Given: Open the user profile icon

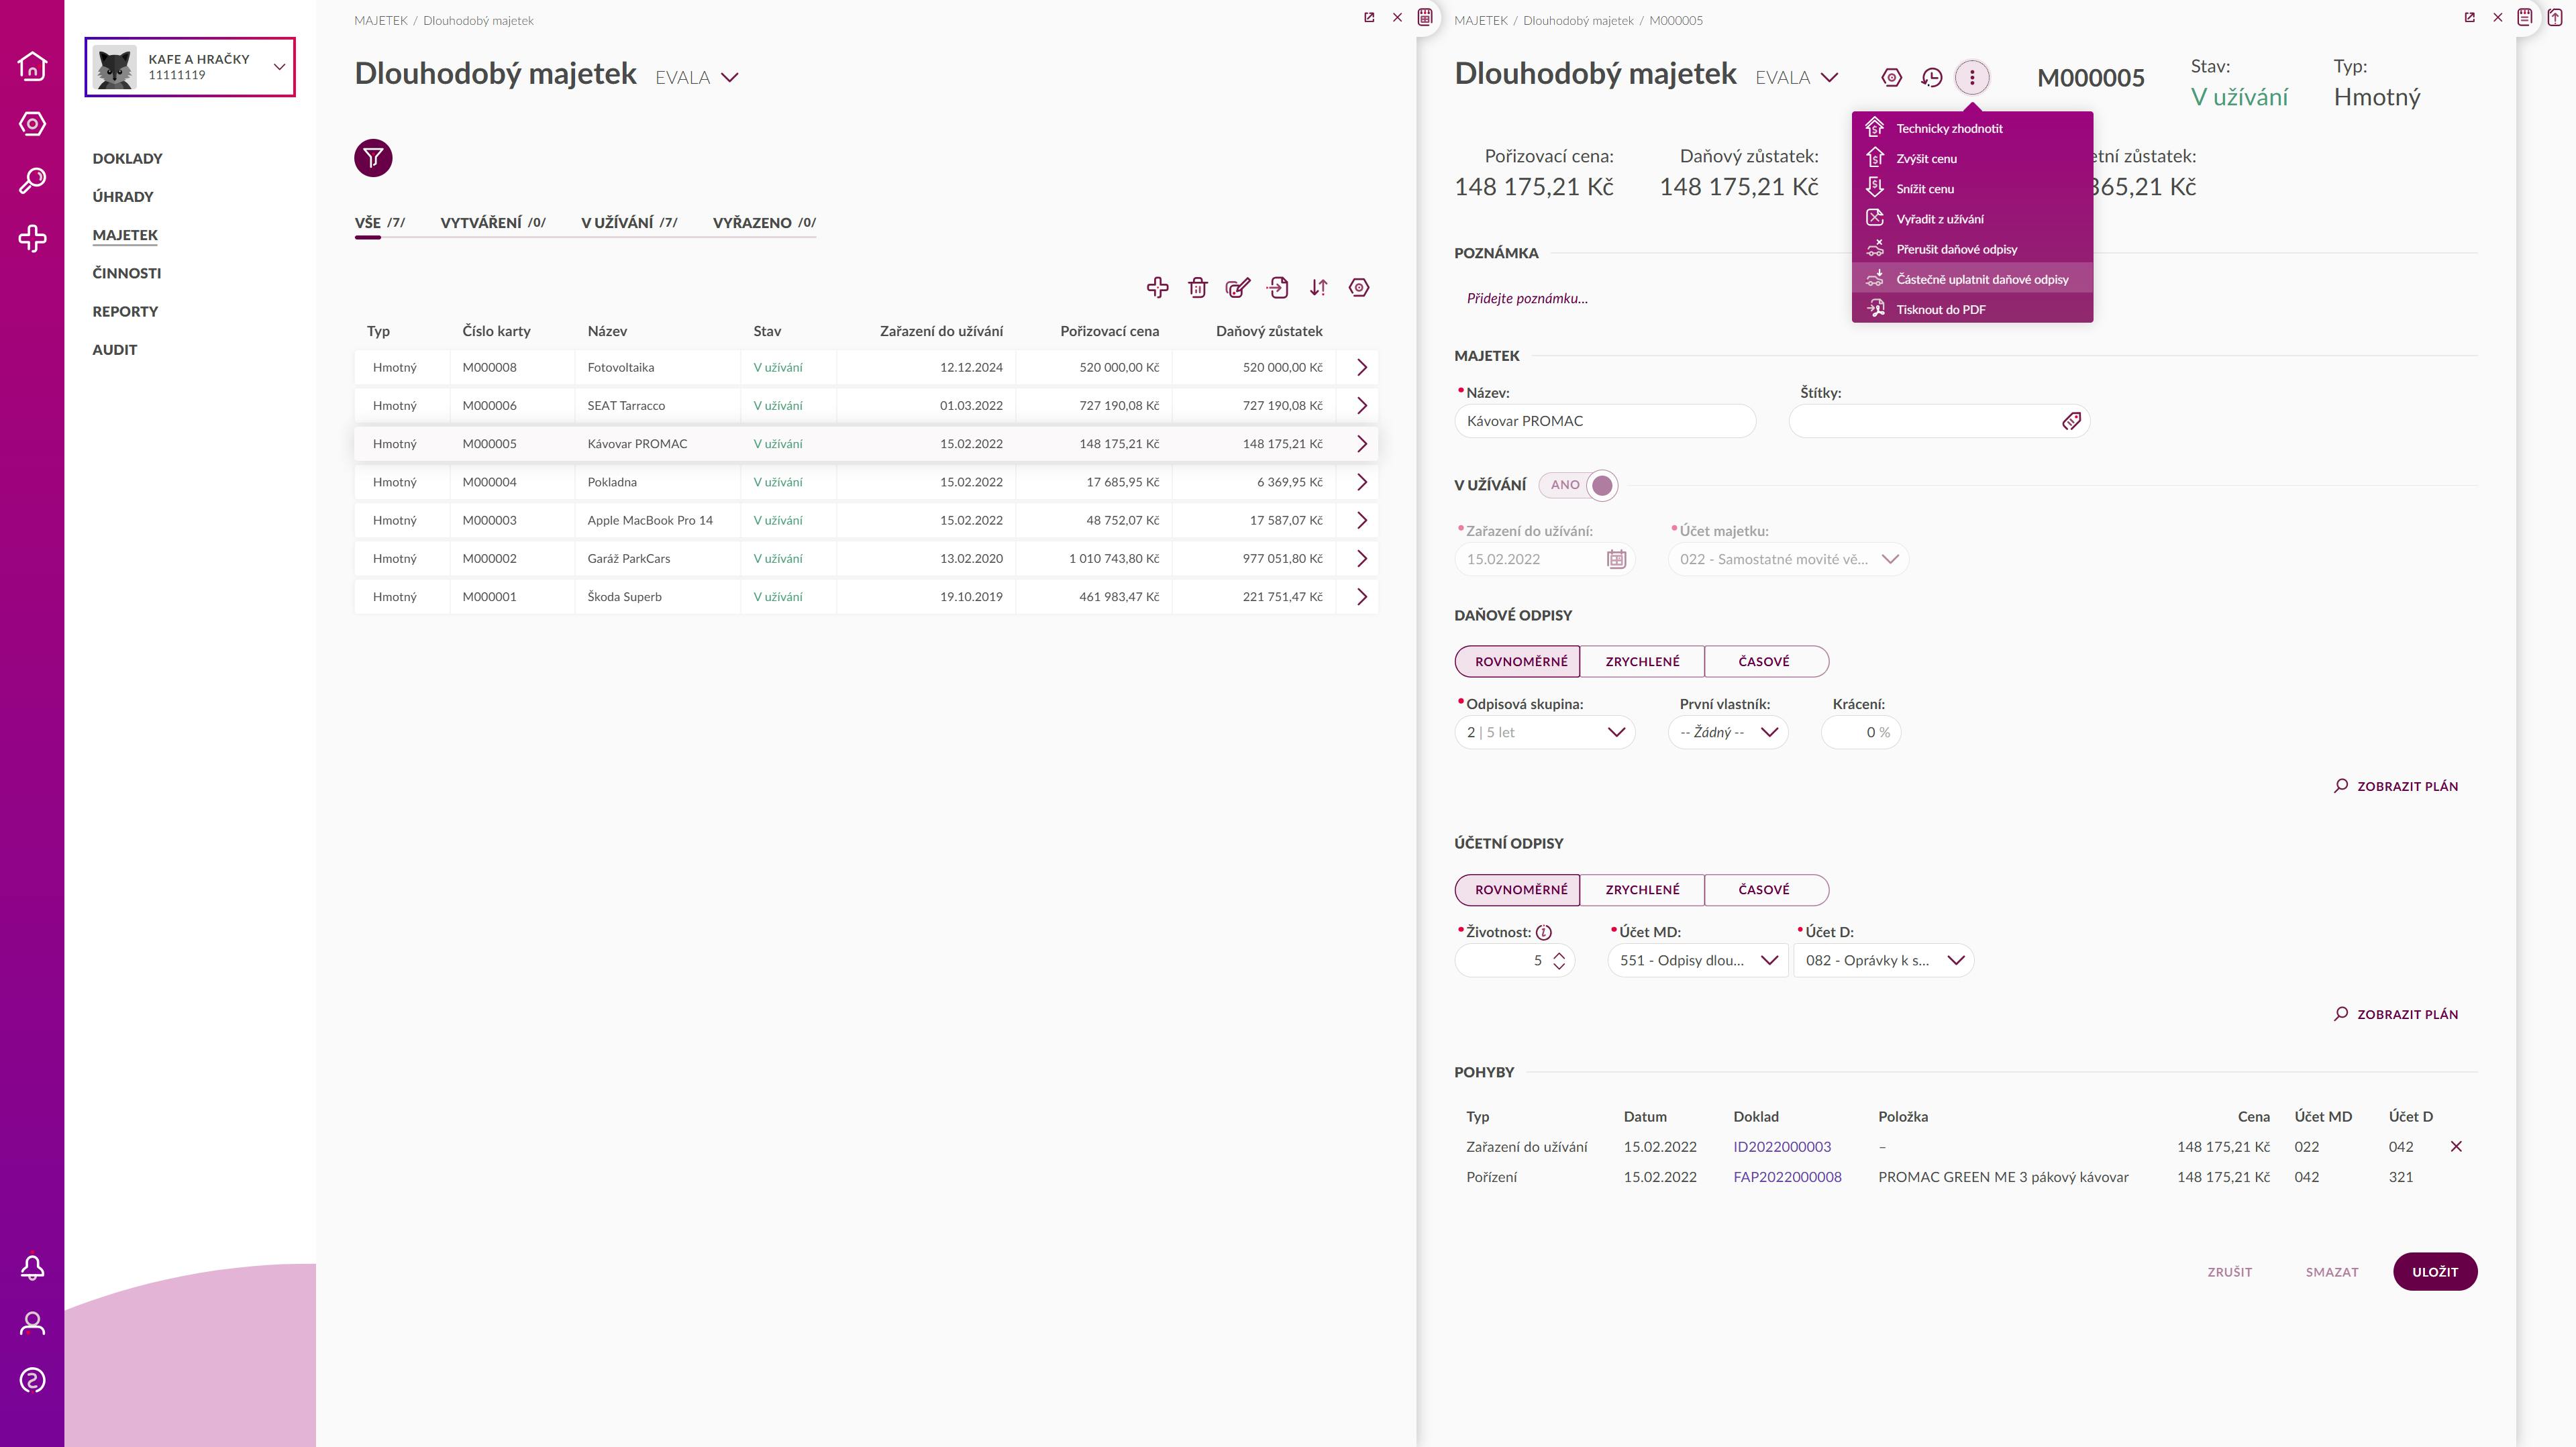Looking at the screenshot, I should [32, 1324].
